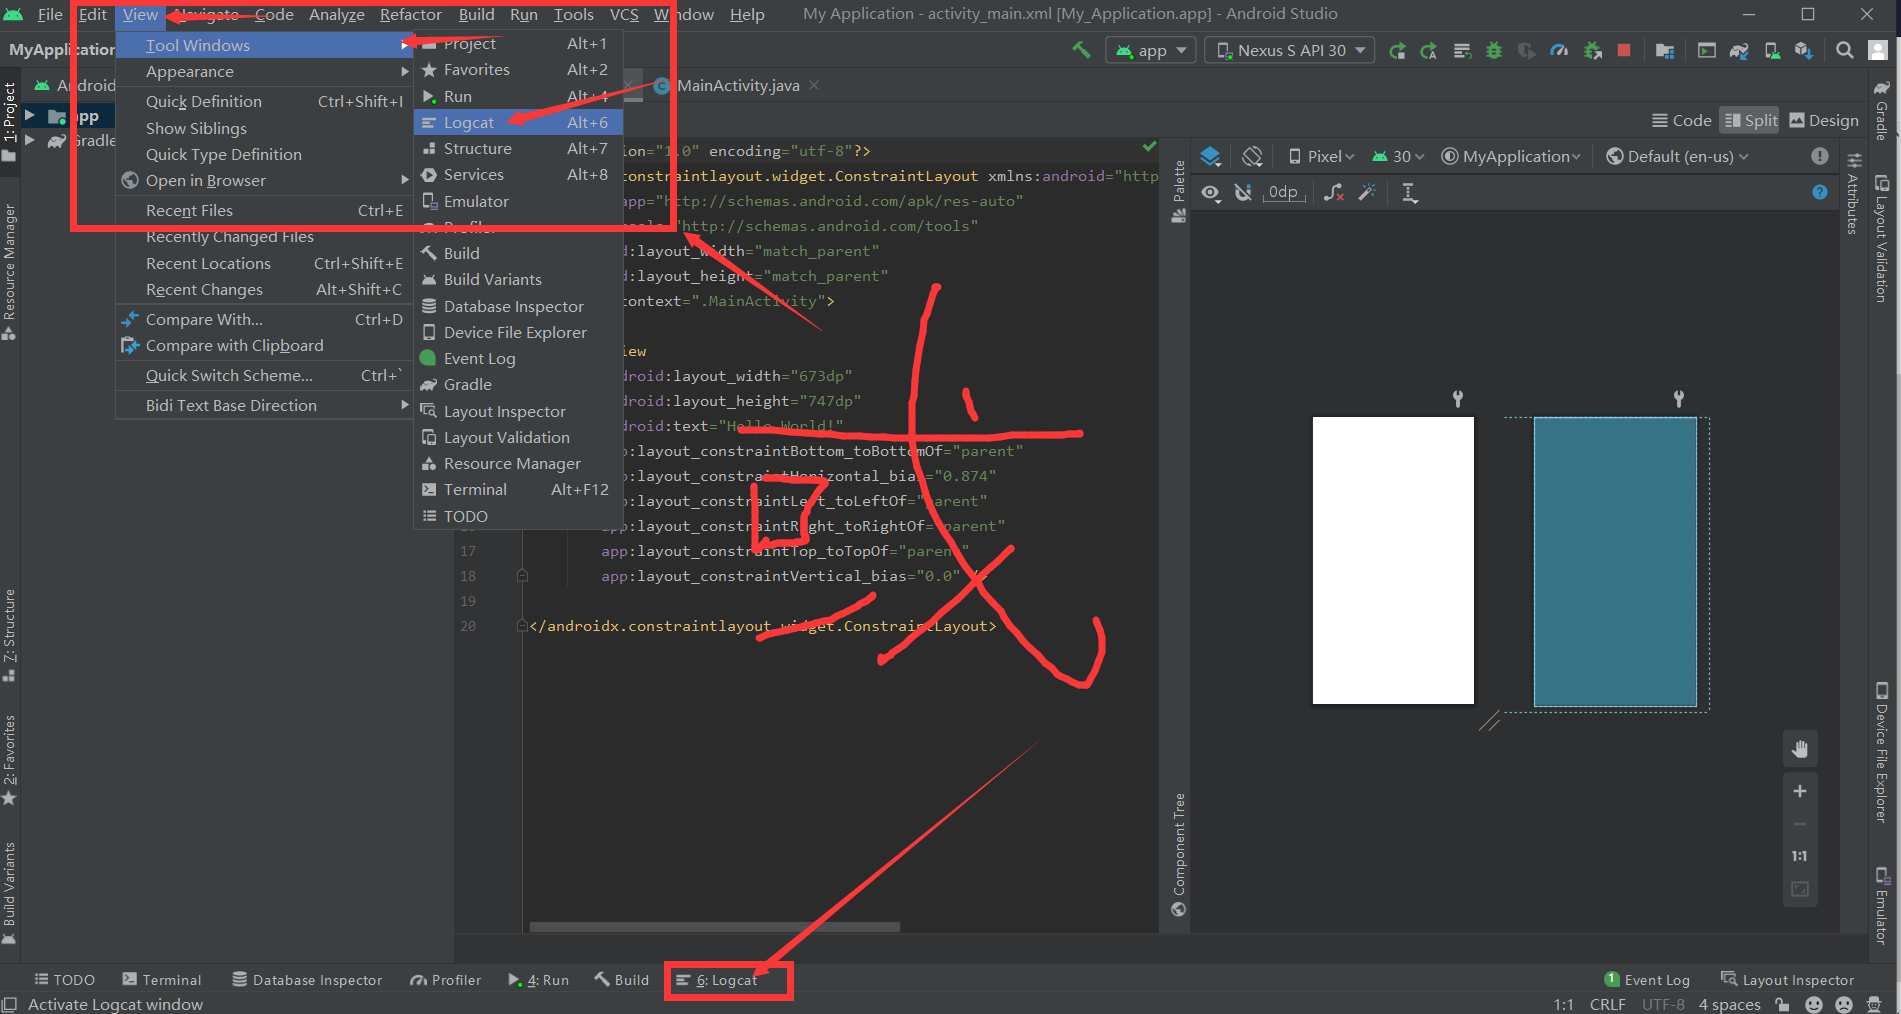The image size is (1901, 1014).
Task: Switch editor to Code view mode
Action: tap(1681, 120)
